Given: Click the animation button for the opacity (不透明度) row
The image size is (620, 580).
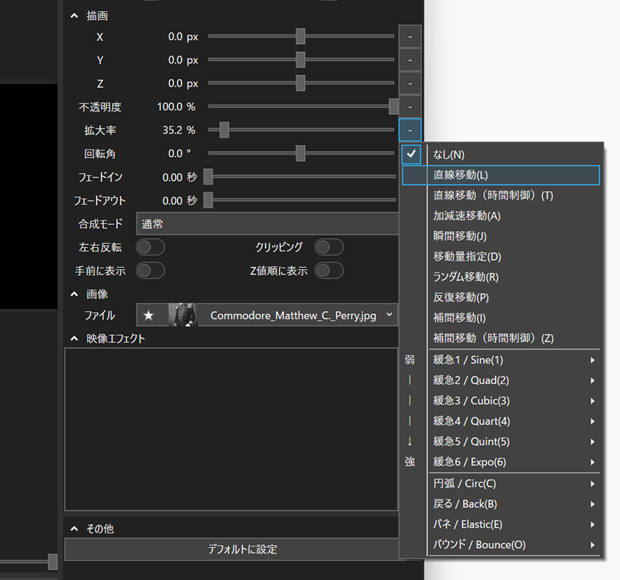Looking at the screenshot, I should [x=410, y=106].
